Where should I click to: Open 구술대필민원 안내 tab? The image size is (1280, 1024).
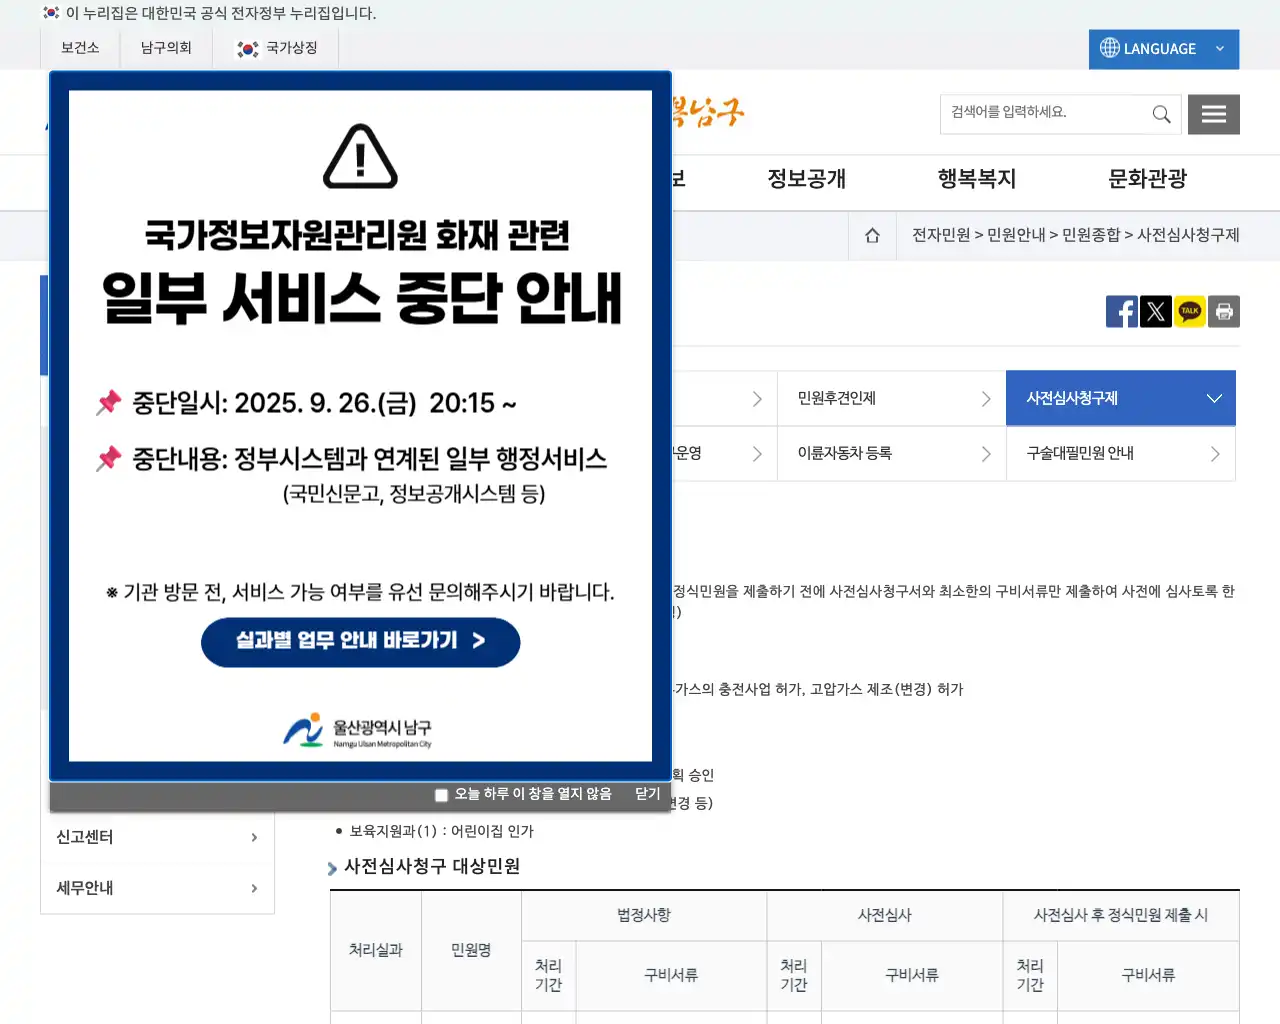click(1121, 454)
